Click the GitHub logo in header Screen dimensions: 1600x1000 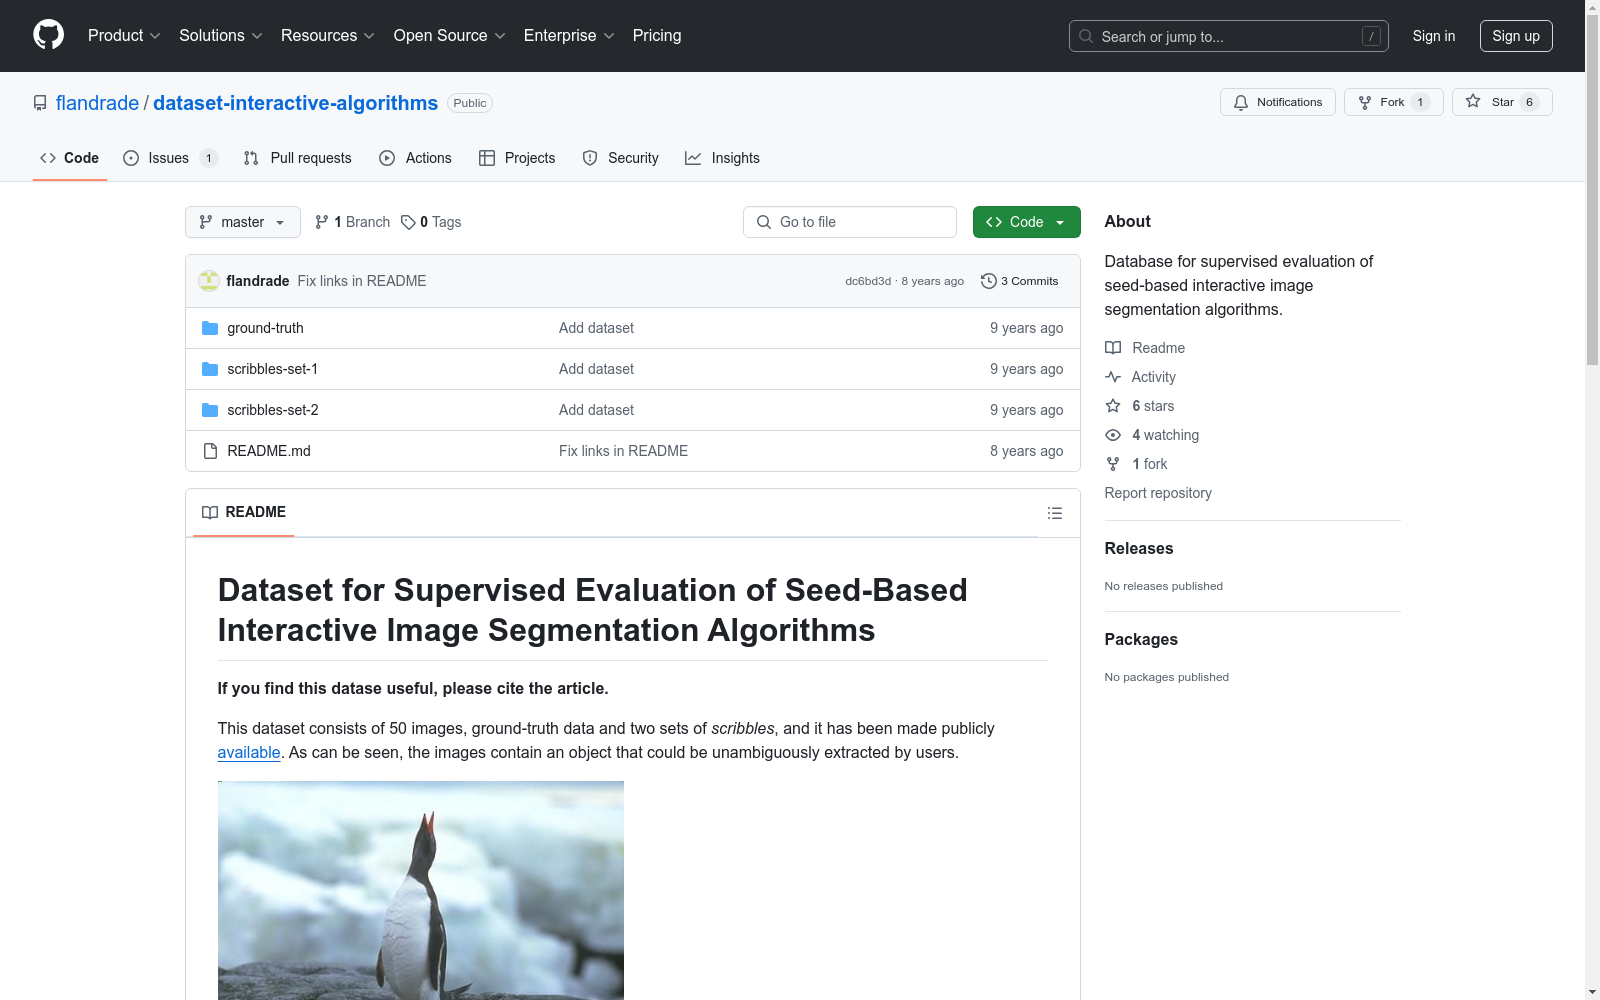[48, 35]
